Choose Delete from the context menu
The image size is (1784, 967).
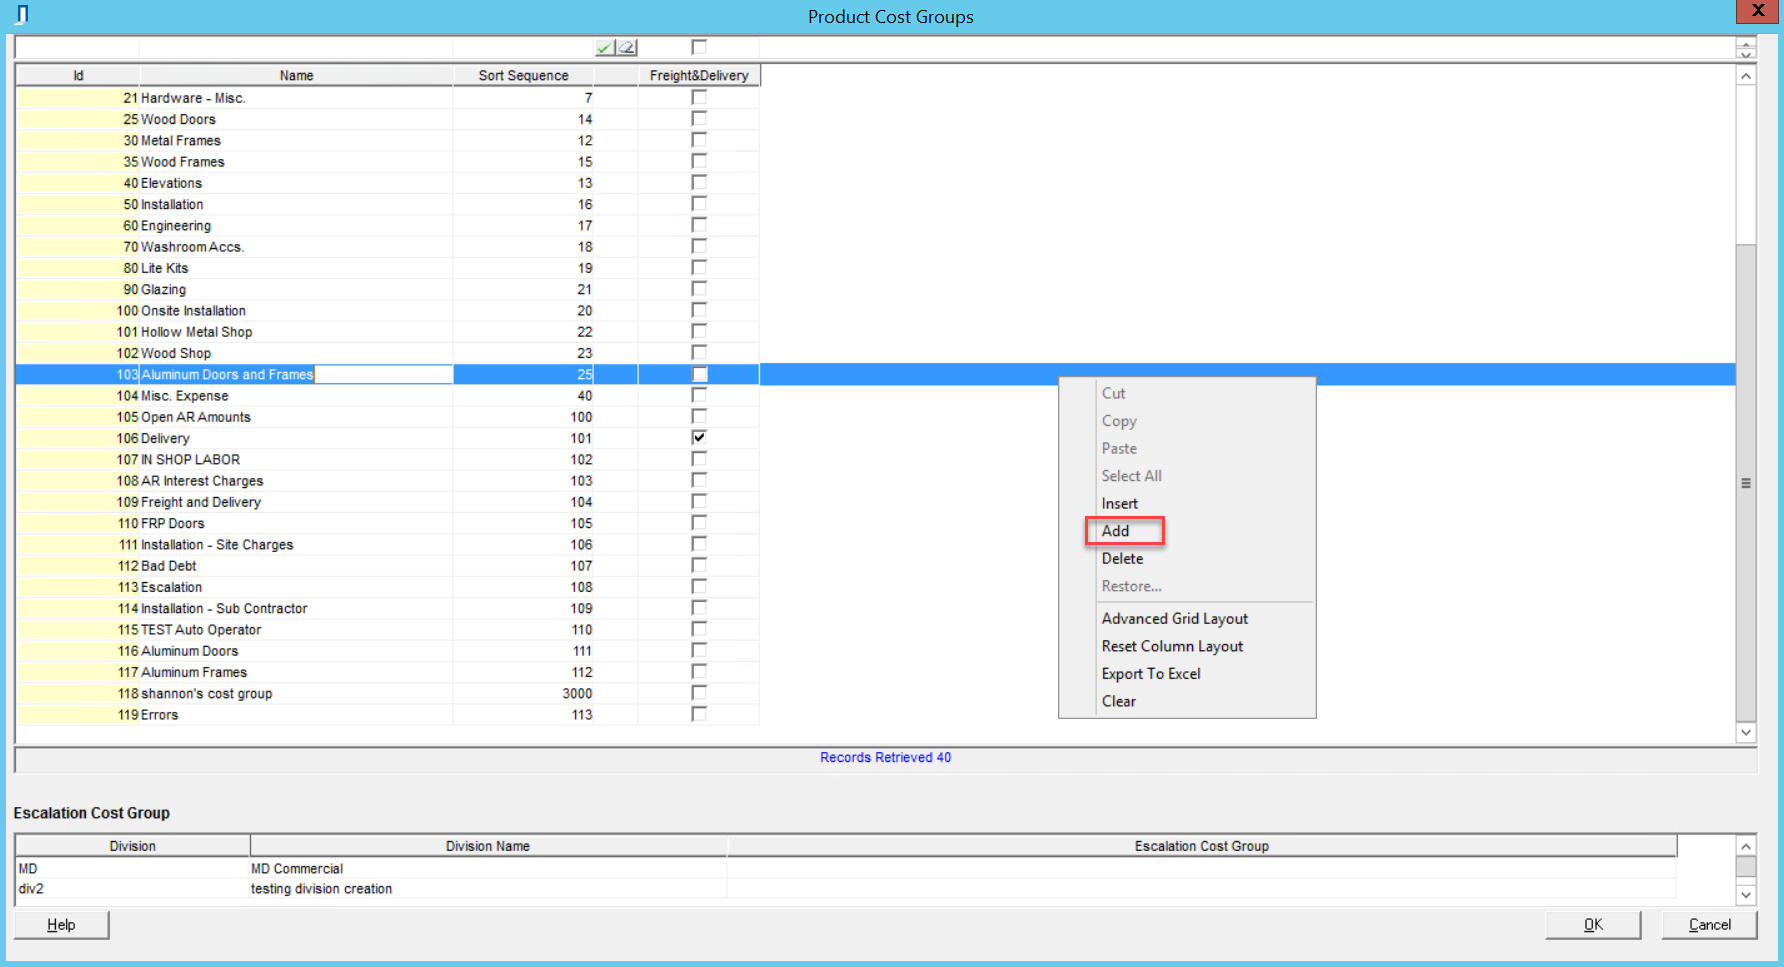point(1122,559)
